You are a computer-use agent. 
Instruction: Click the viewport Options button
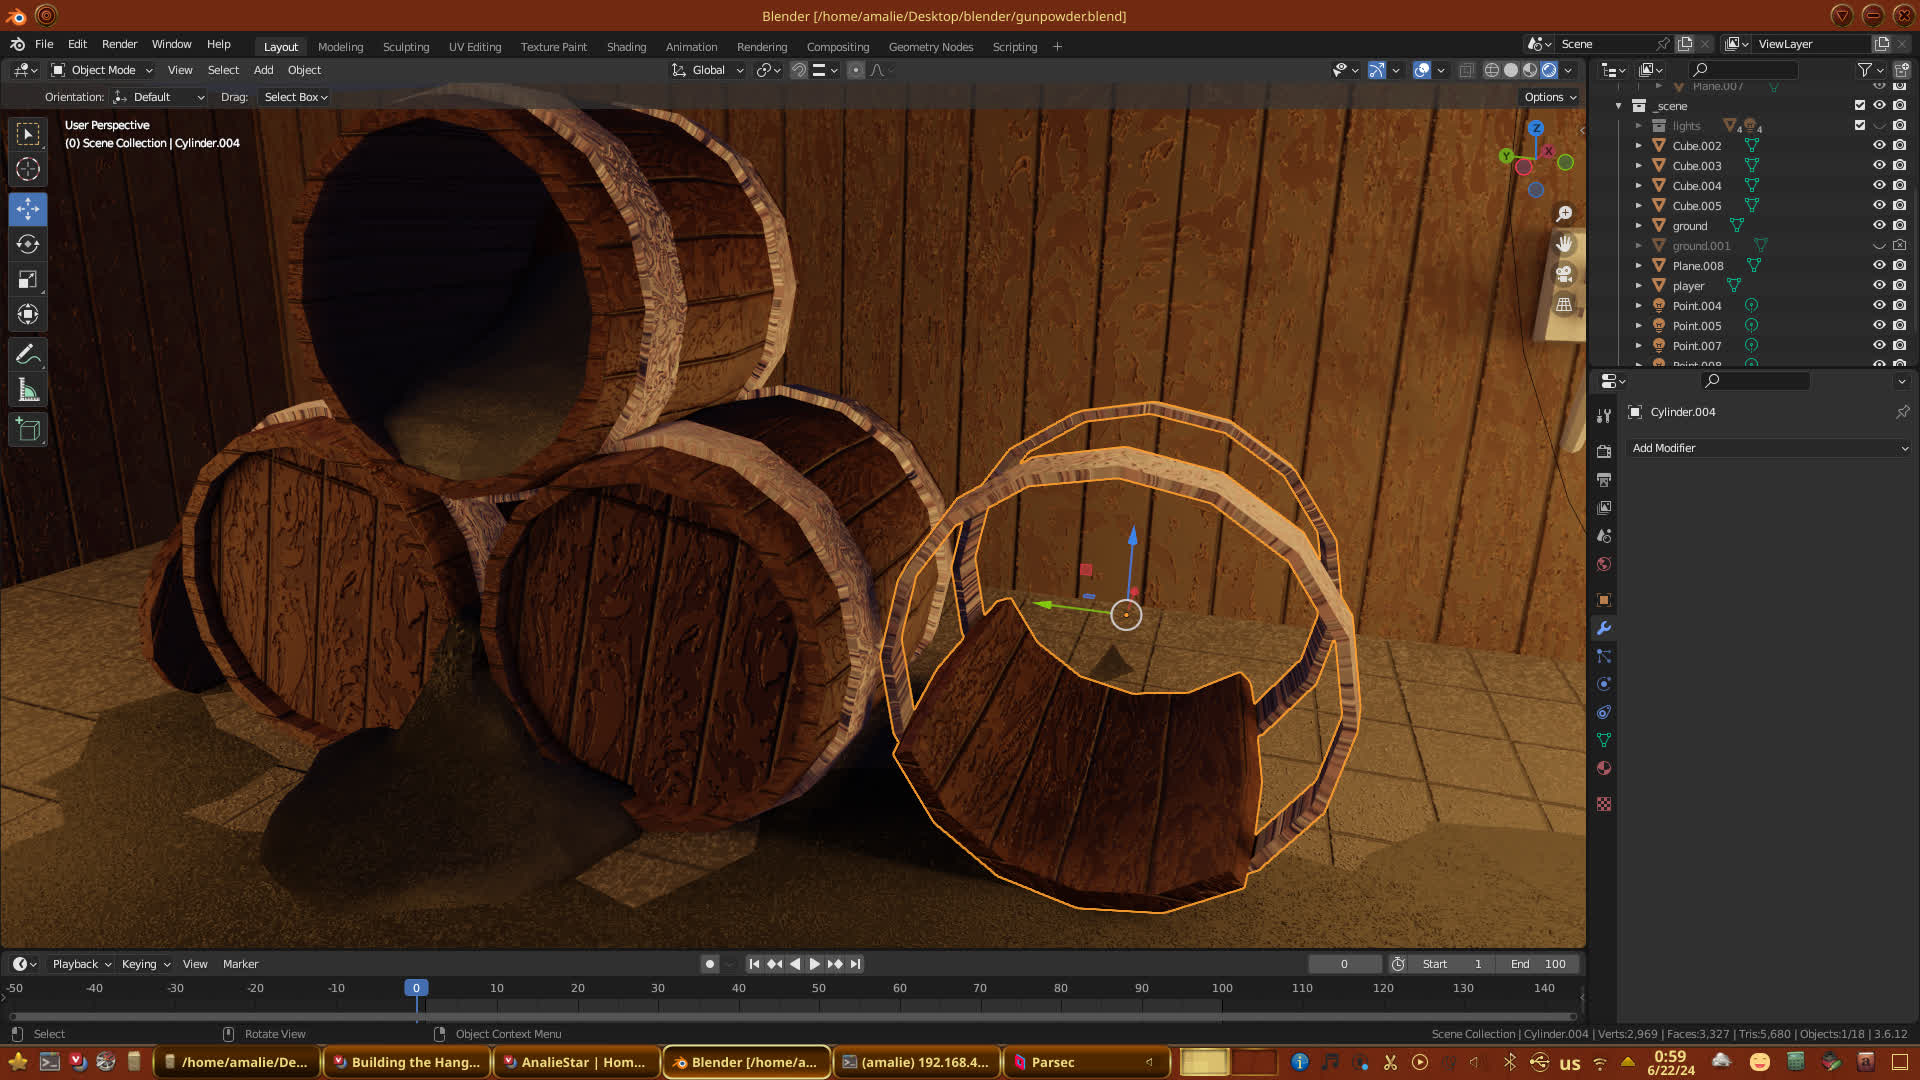pyautogui.click(x=1549, y=97)
